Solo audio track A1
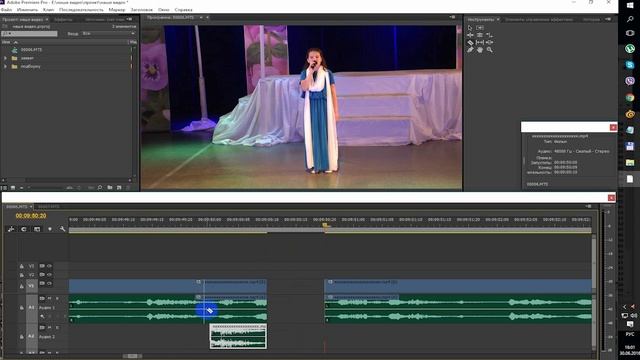640x360 pixels. pyautogui.click(x=57, y=299)
